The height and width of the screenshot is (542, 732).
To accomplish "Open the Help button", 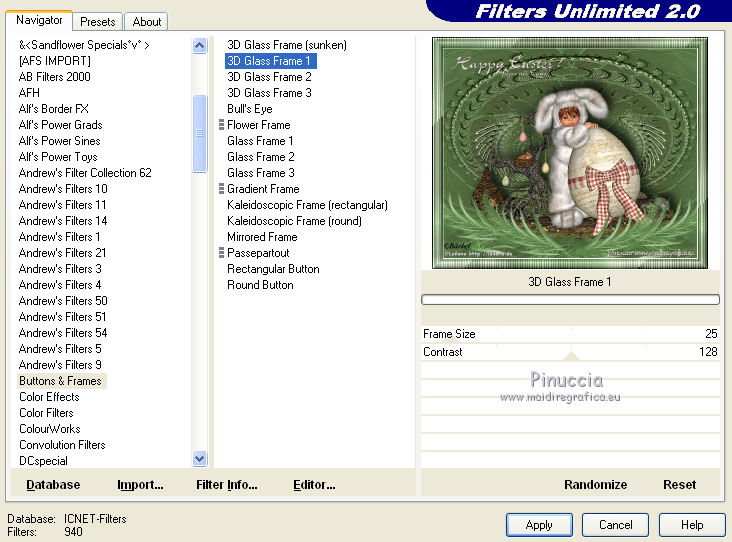I will (x=692, y=525).
